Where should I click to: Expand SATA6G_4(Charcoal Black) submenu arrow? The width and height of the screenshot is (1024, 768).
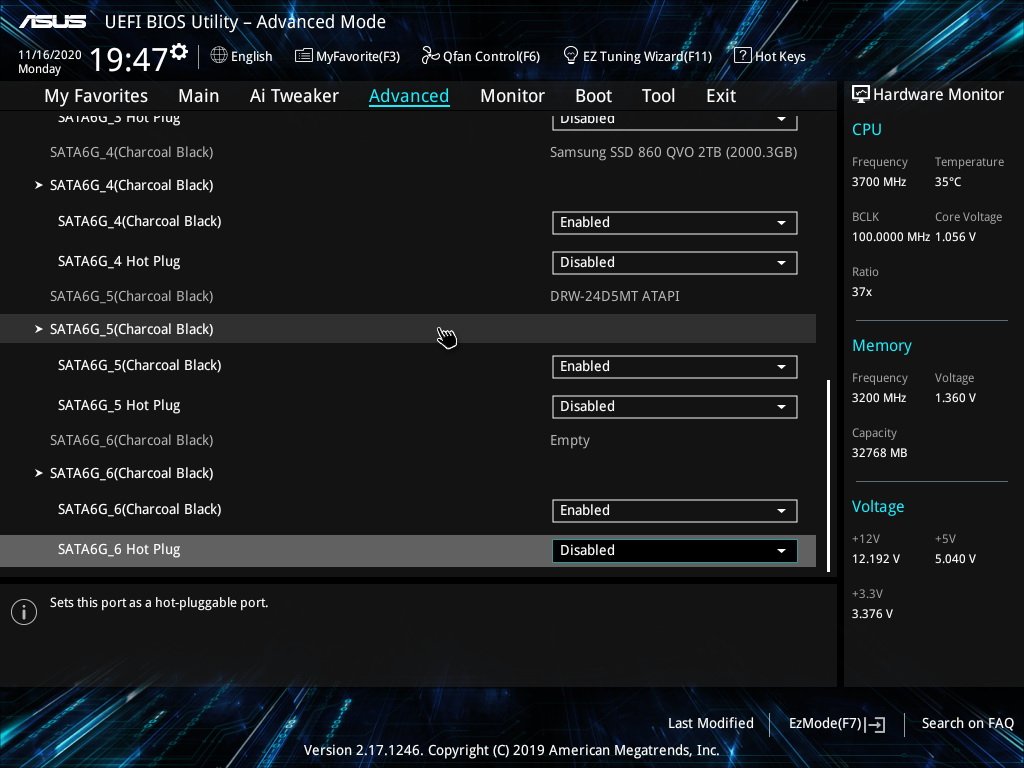click(39, 185)
